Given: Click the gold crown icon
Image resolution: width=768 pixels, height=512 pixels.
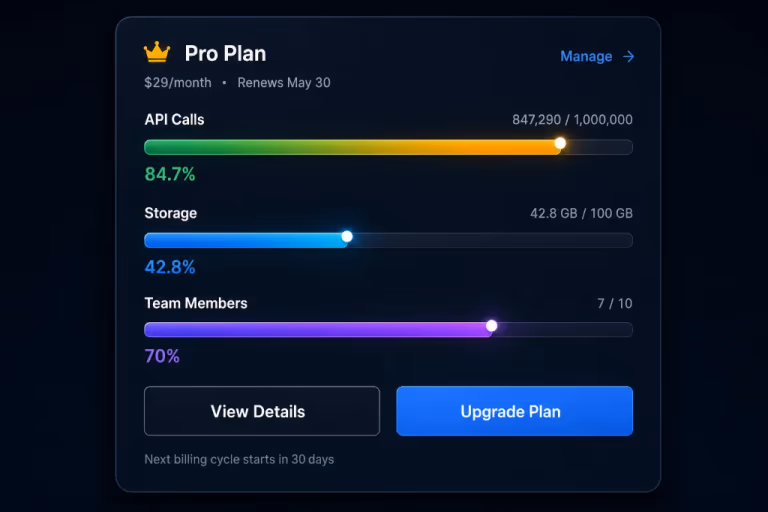Looking at the screenshot, I should pos(157,52).
